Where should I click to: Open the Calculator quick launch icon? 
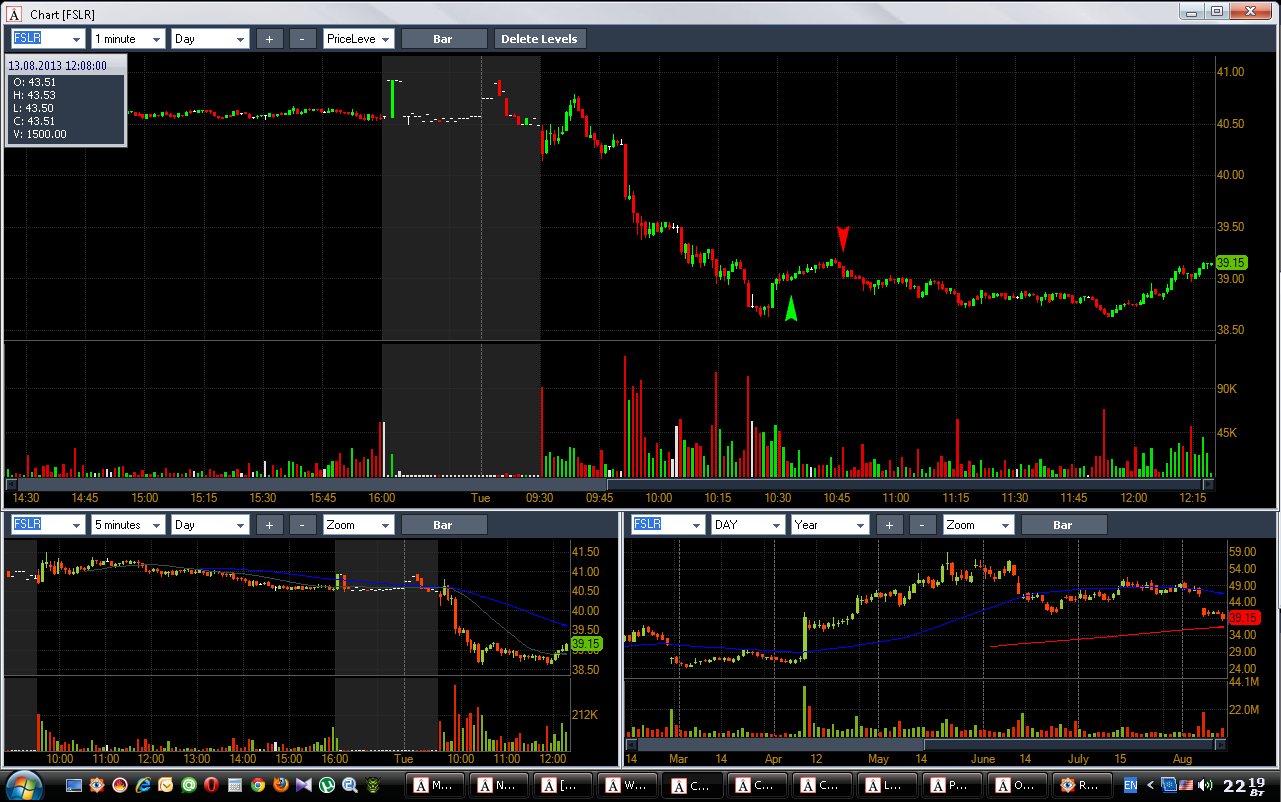(235, 785)
